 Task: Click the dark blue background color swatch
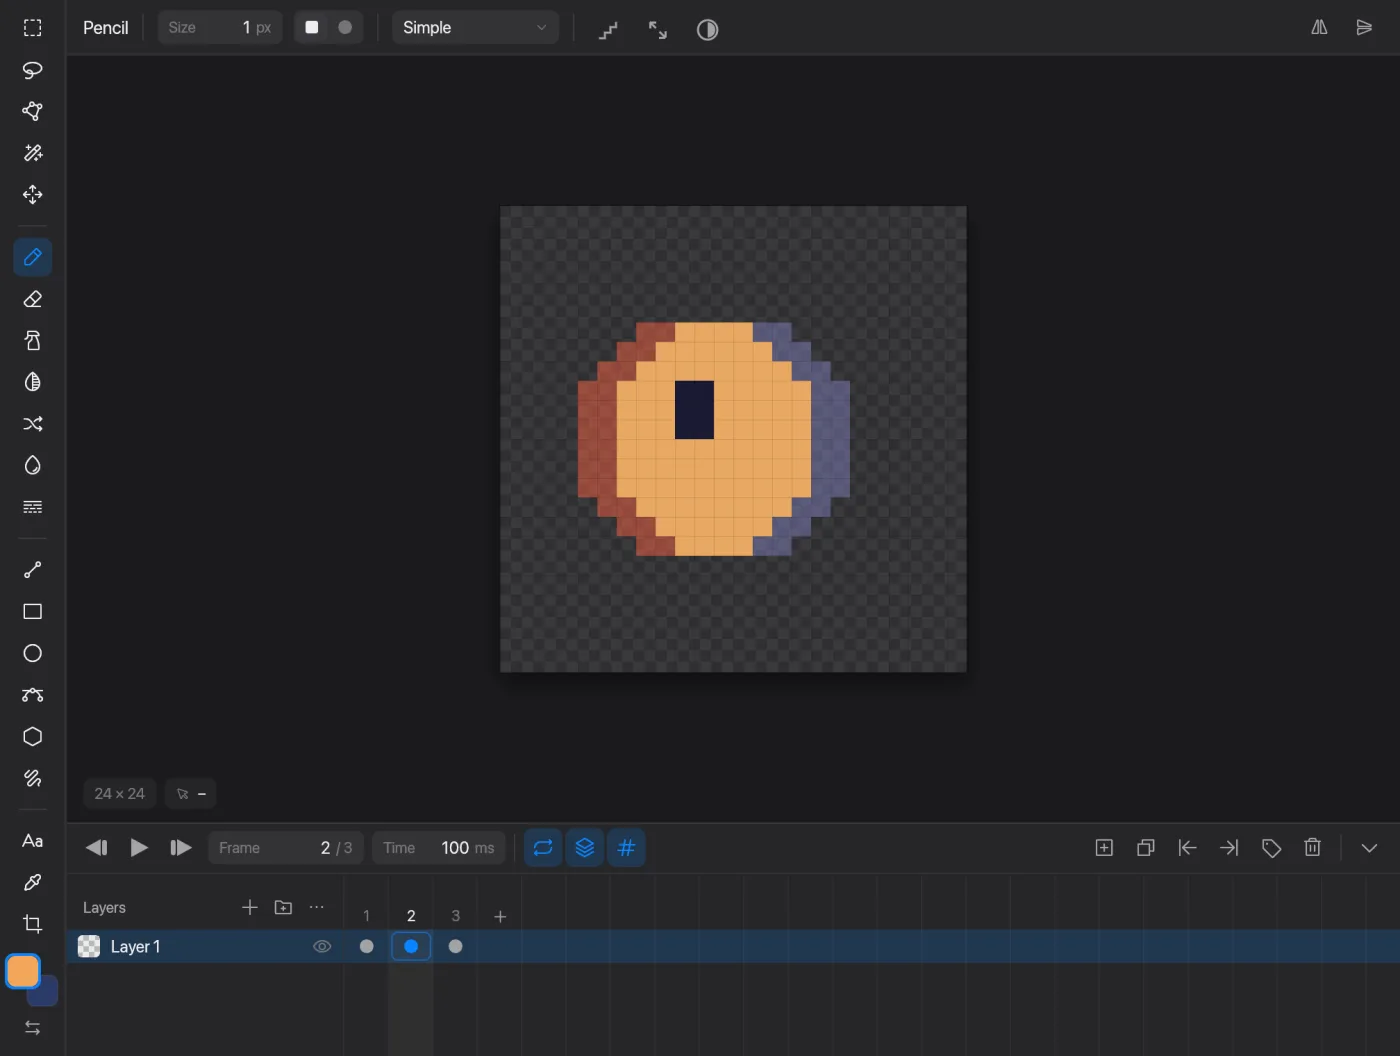pyautogui.click(x=45, y=993)
